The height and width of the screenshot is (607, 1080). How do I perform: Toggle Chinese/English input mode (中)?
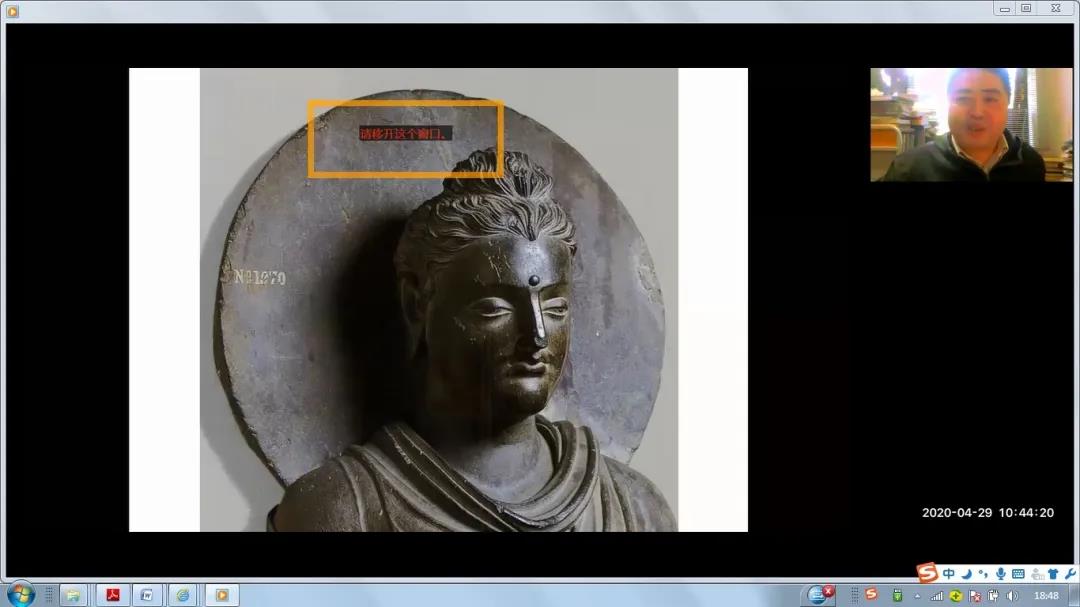tap(949, 574)
